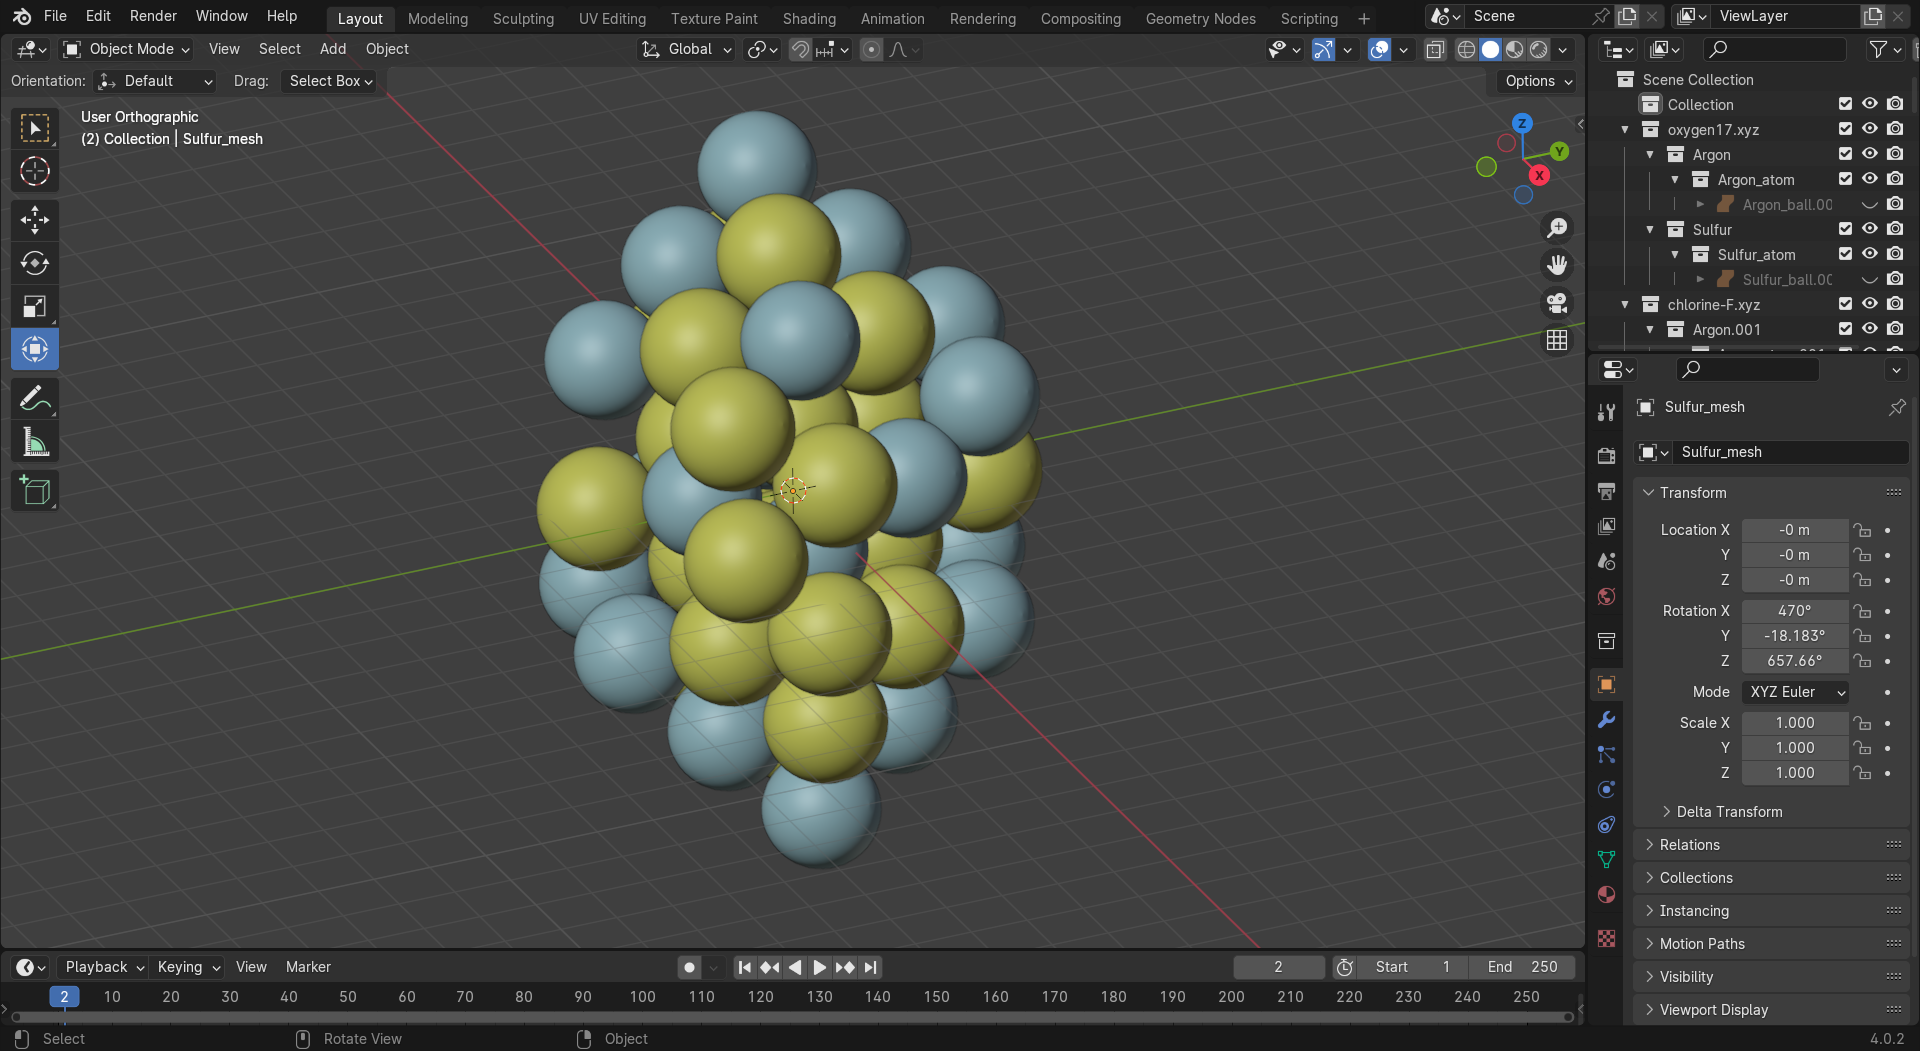Click the End frame field

1522,967
